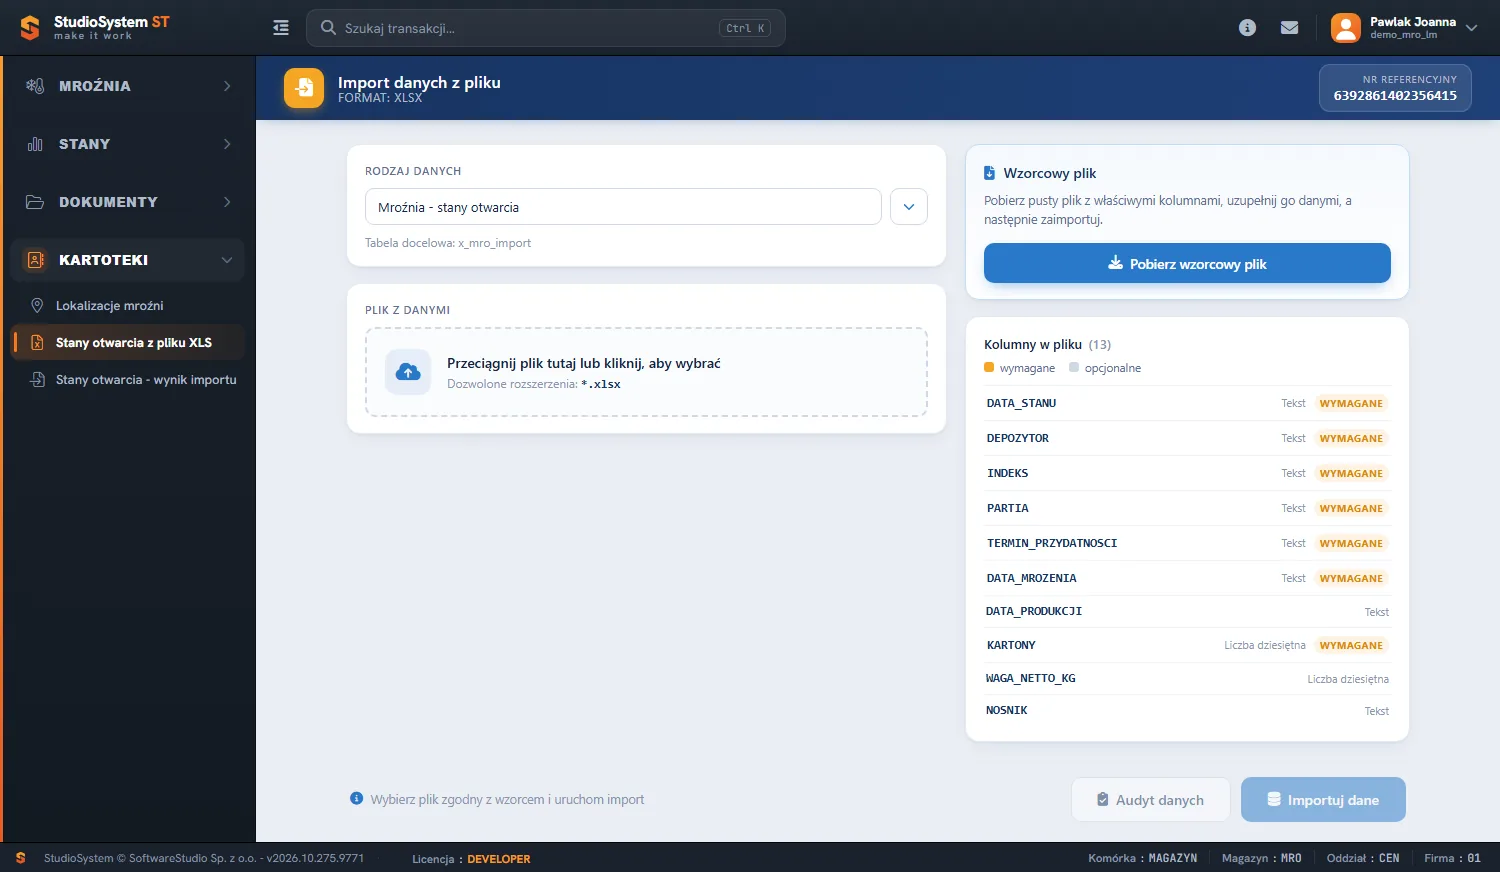Click the user avatar icon
The height and width of the screenshot is (872, 1500).
1346,28
